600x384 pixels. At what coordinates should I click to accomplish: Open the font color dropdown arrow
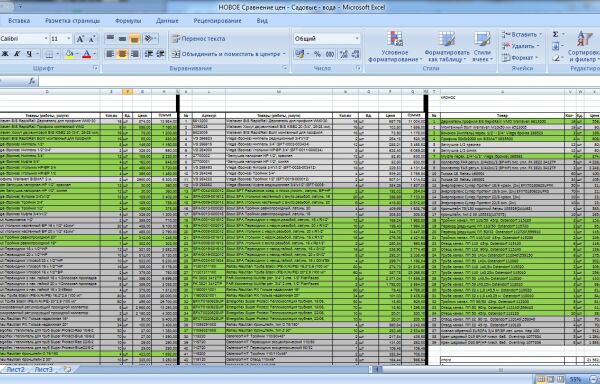(x=94, y=54)
